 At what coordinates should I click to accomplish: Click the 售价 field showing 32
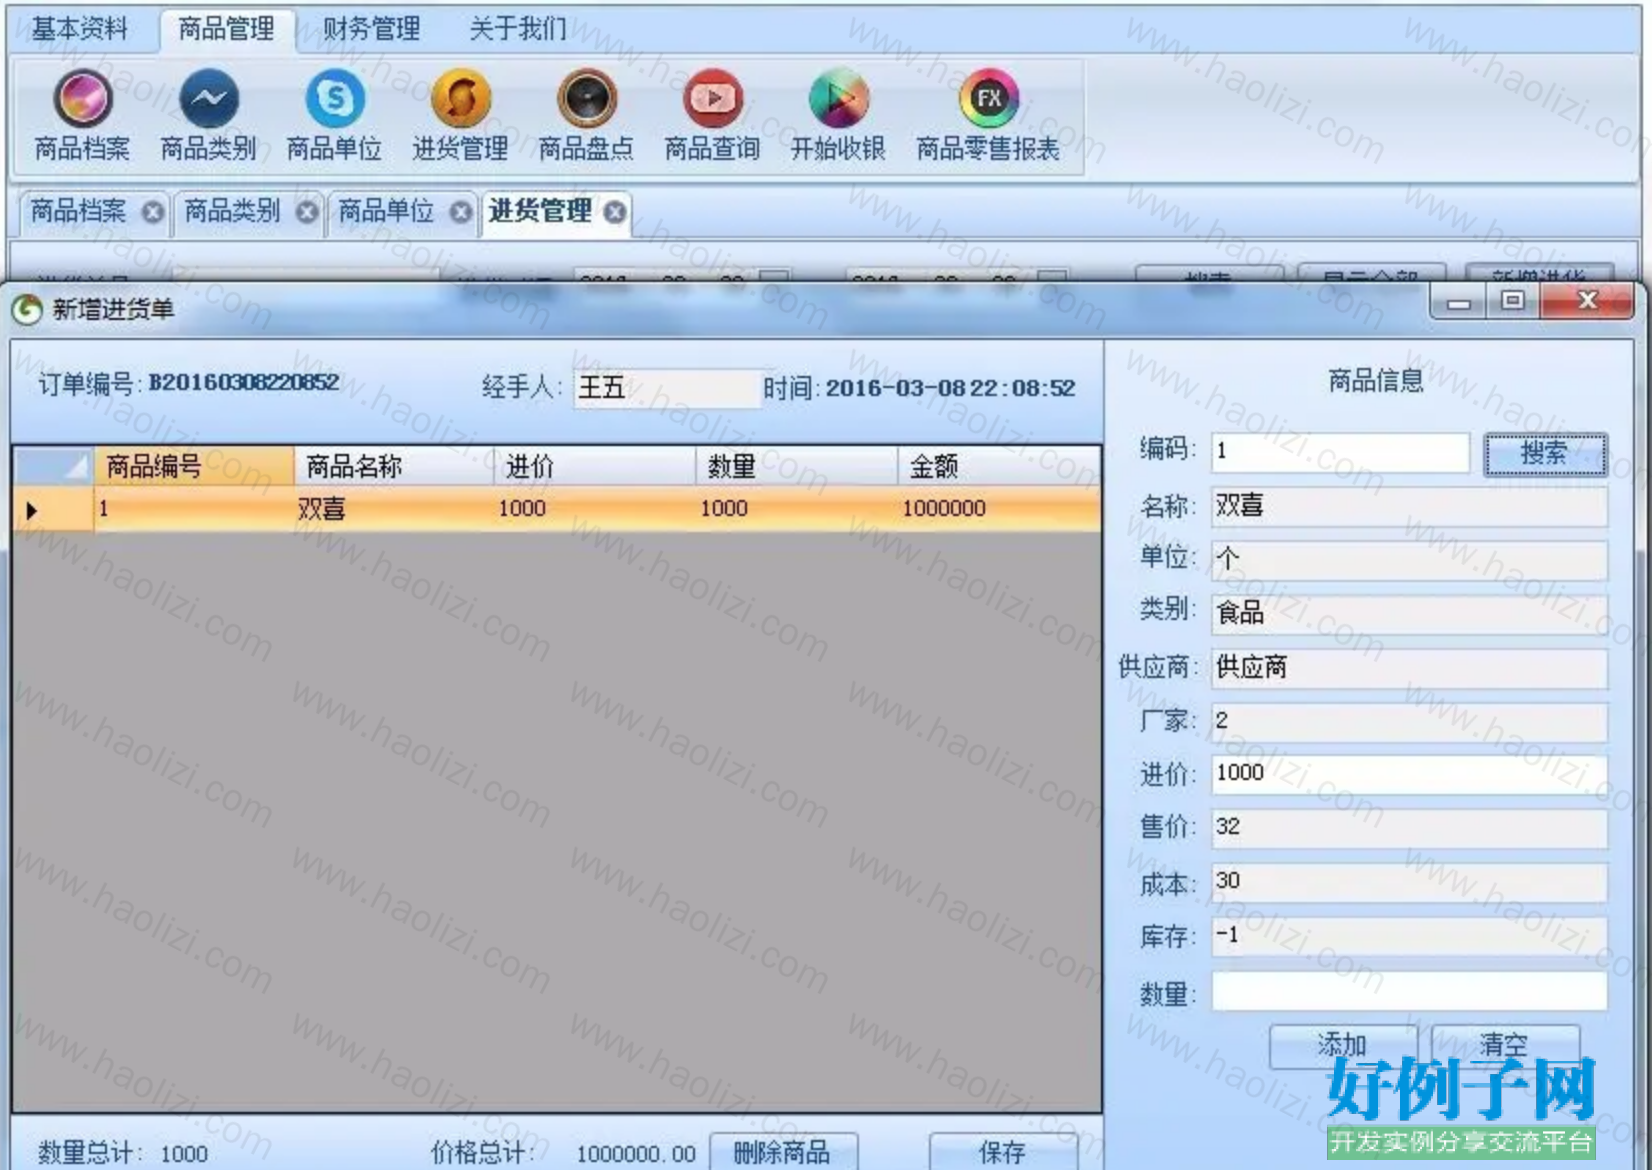(1409, 828)
